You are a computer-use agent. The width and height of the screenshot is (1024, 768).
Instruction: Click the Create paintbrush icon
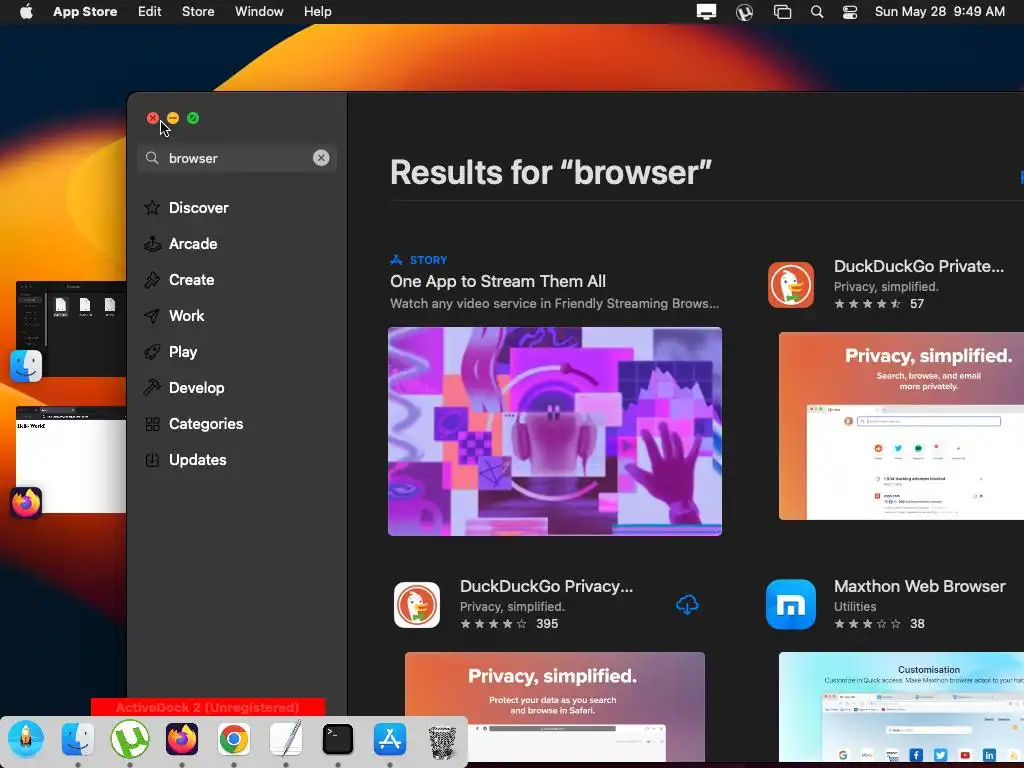tap(152, 280)
